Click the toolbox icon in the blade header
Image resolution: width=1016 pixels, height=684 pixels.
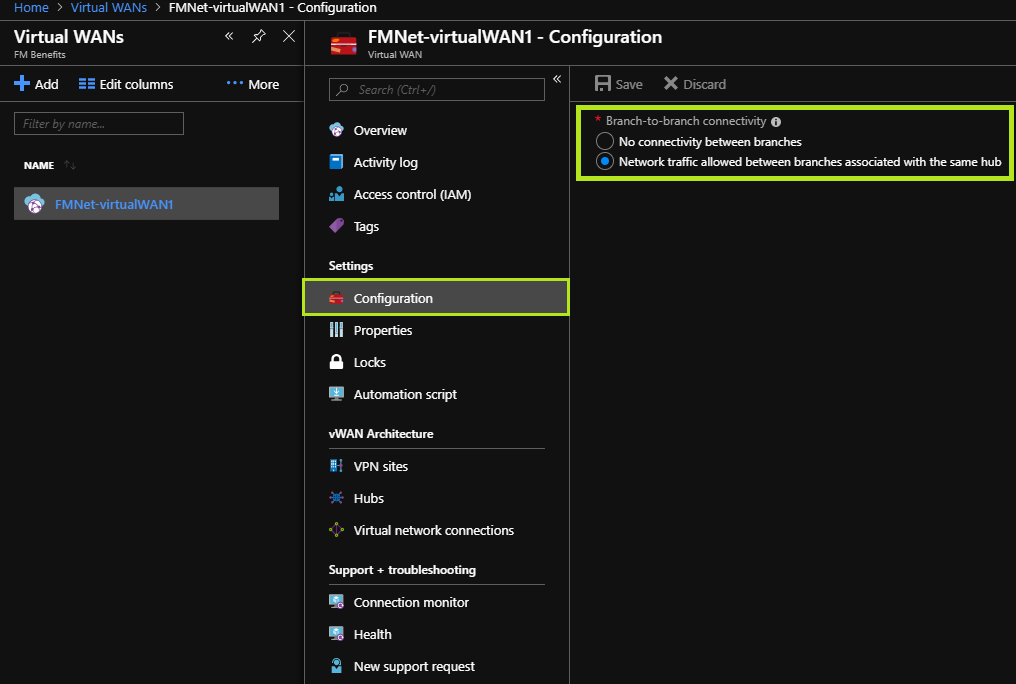(x=343, y=44)
